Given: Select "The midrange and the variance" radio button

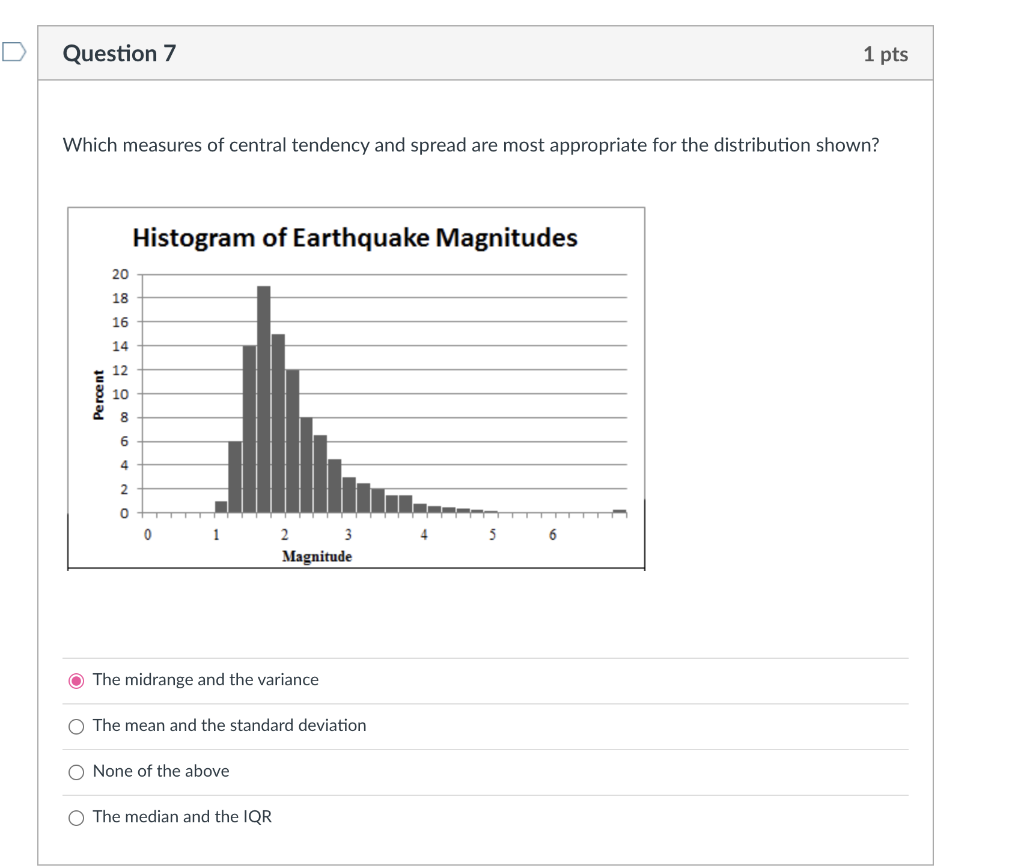Looking at the screenshot, I should pyautogui.click(x=76, y=680).
